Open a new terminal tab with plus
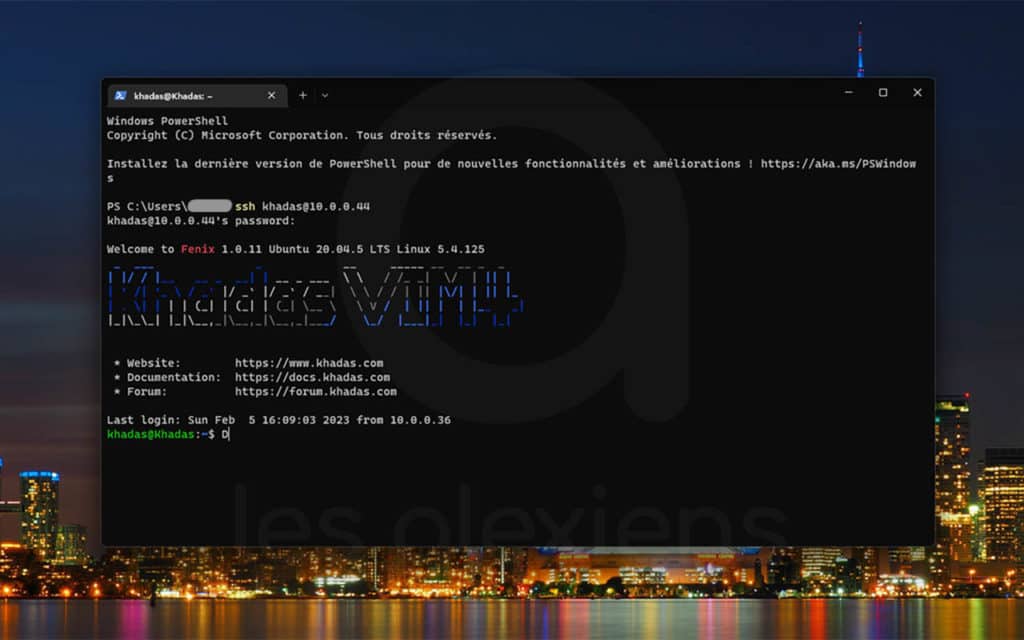The image size is (1024, 640). [302, 95]
